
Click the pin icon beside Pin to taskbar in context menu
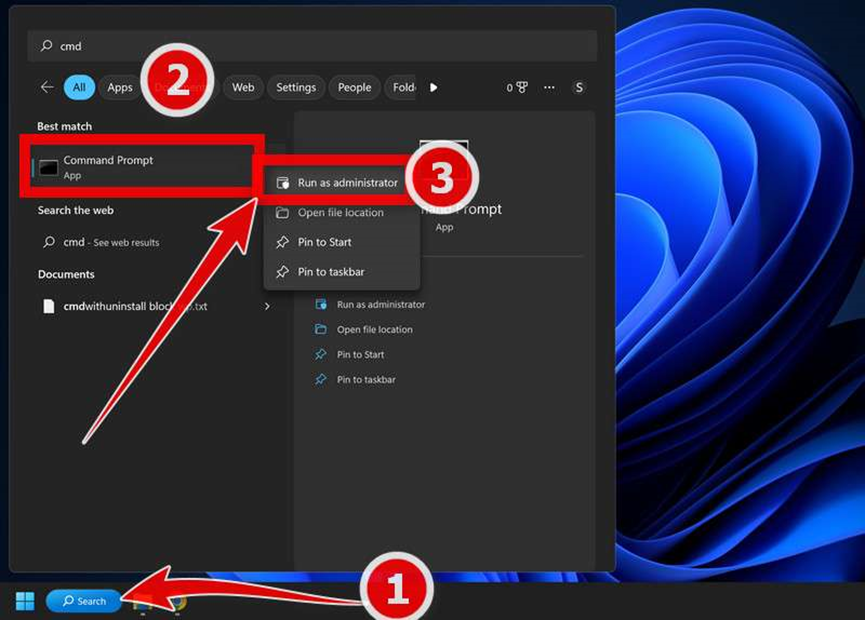point(282,272)
